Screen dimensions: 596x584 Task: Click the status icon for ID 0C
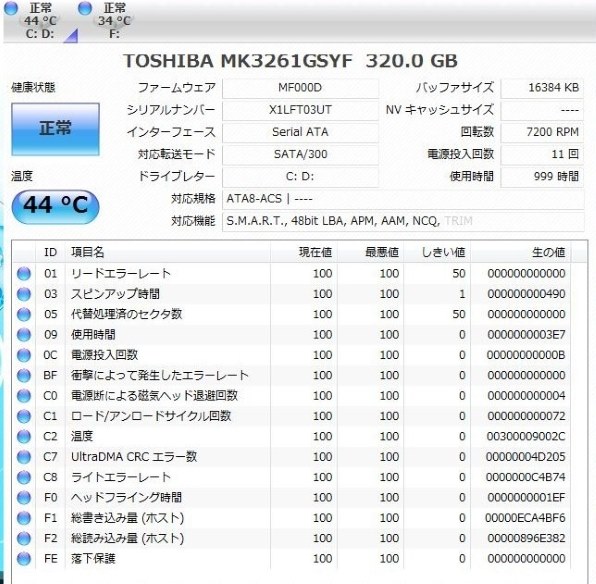pyautogui.click(x=24, y=355)
